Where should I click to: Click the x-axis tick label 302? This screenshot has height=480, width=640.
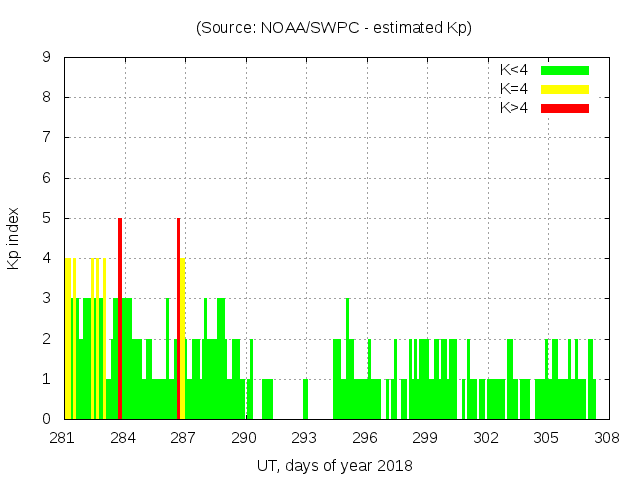[486, 438]
